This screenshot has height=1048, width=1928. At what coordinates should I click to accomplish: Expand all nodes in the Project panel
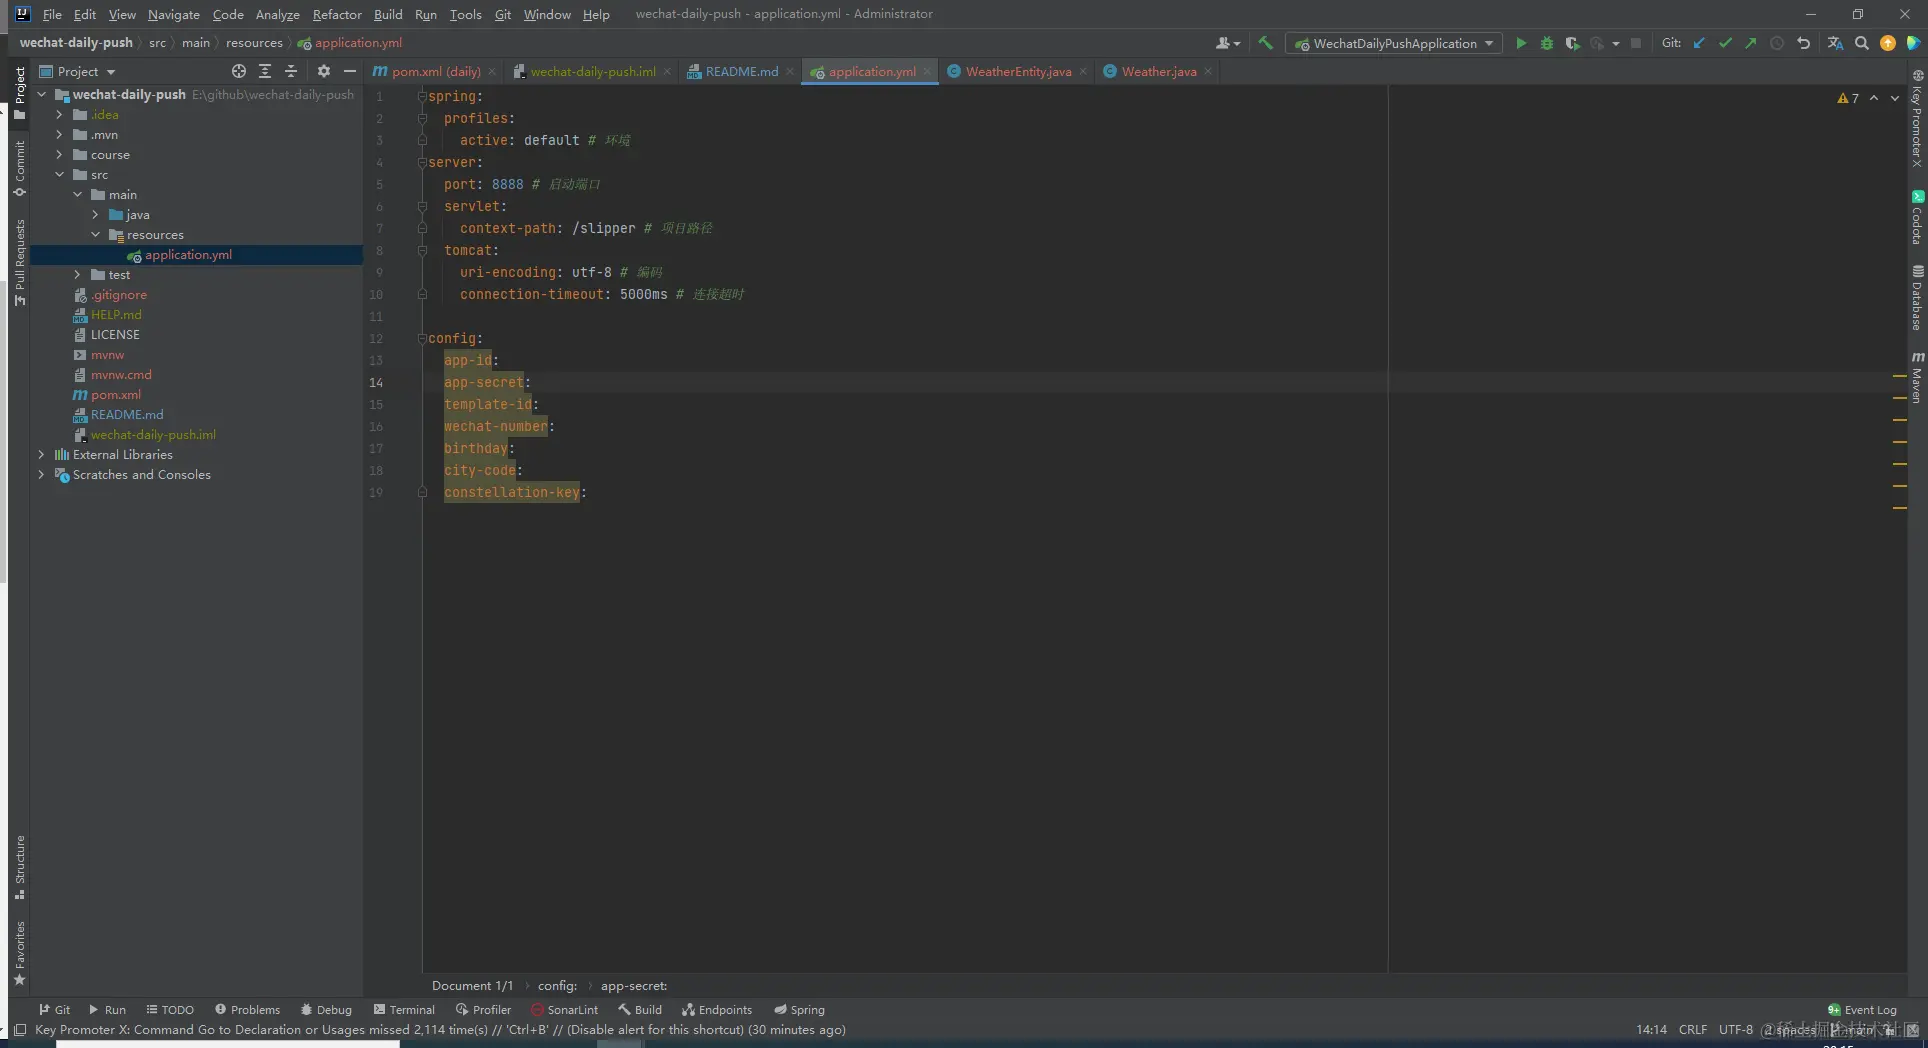coord(265,71)
